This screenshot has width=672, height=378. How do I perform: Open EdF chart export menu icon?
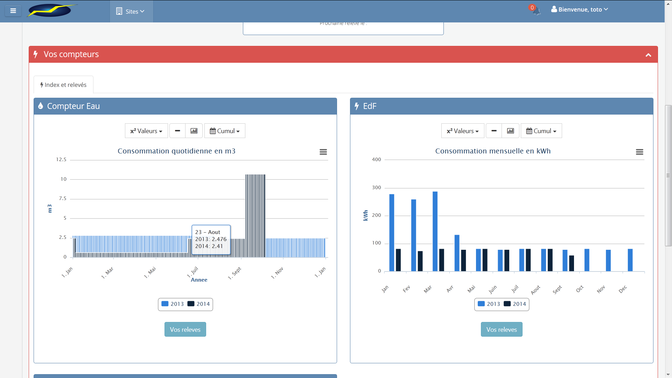point(639,152)
